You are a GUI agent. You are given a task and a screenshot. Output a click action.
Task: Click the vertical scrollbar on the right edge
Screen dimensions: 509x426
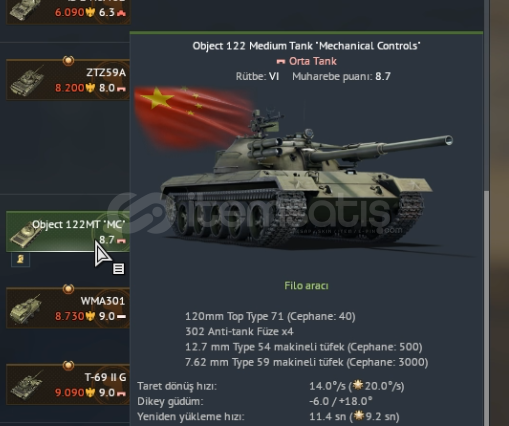487,307
